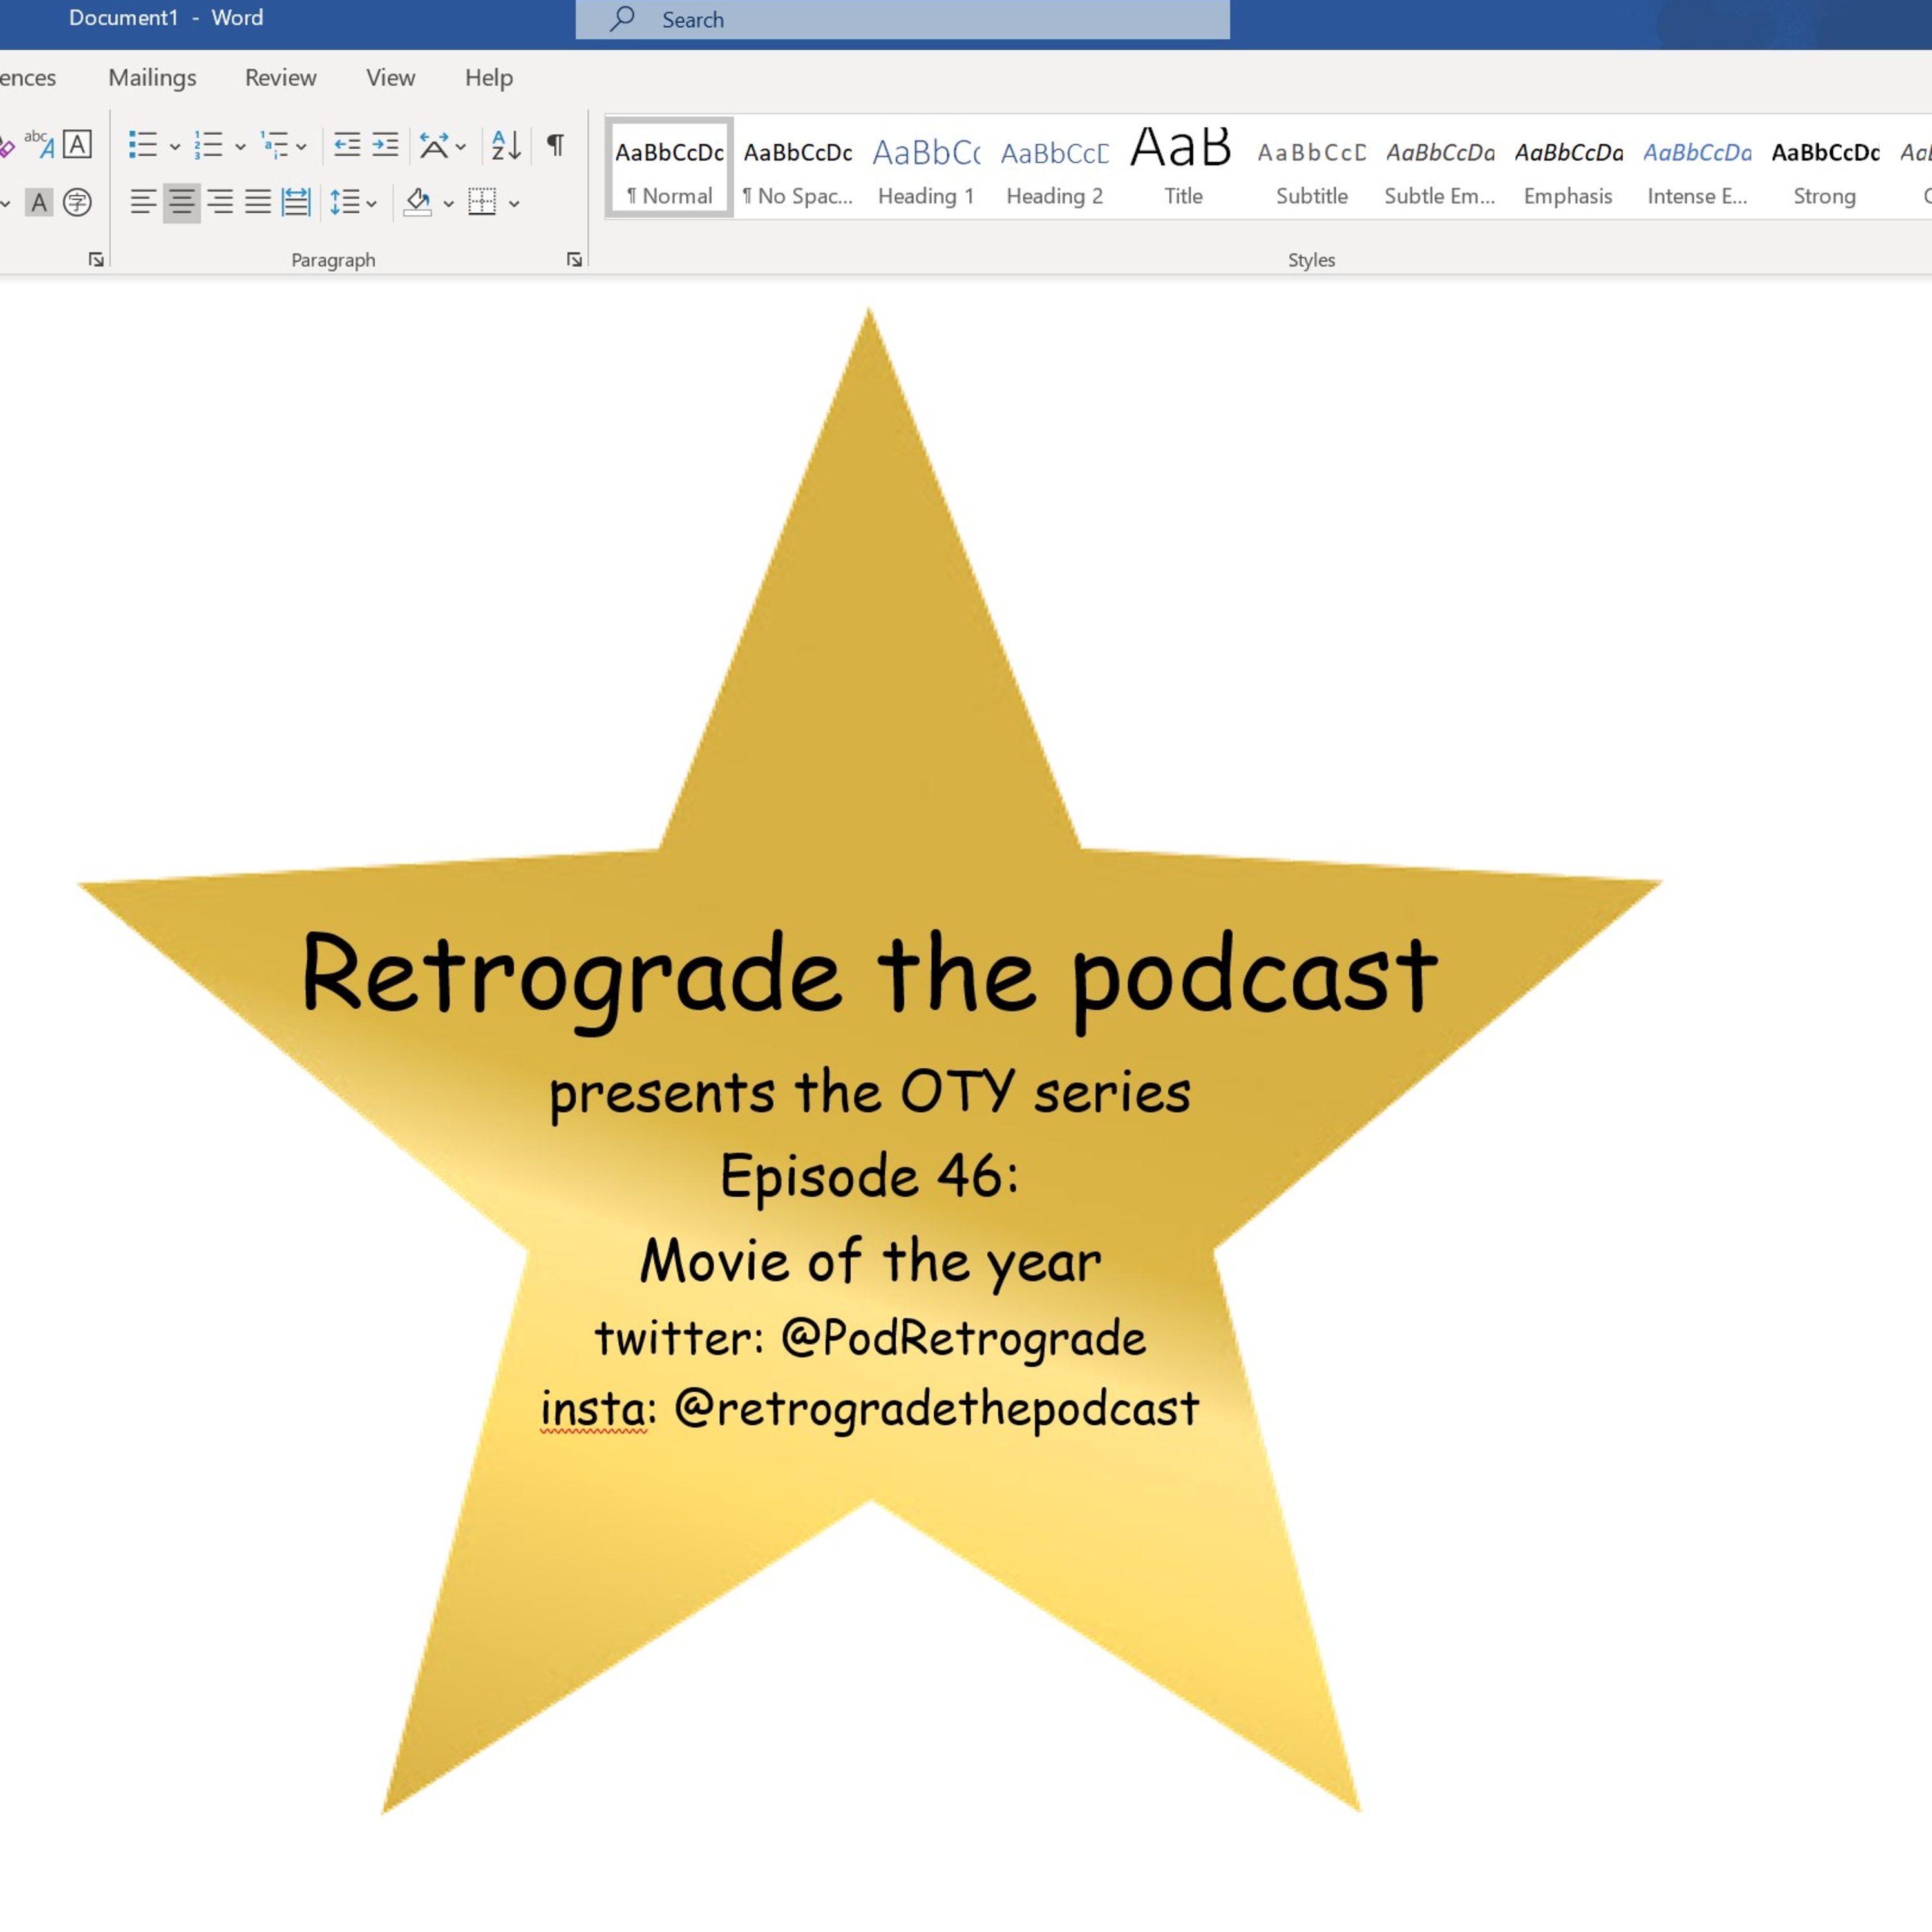The image size is (1932, 1932).
Task: Expand the Borders dropdown arrow
Action: (x=514, y=204)
